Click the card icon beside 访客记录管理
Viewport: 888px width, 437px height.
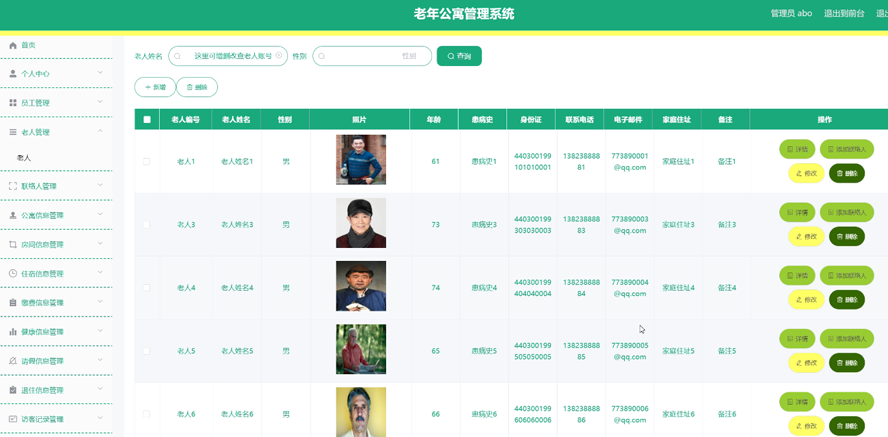[x=13, y=419]
